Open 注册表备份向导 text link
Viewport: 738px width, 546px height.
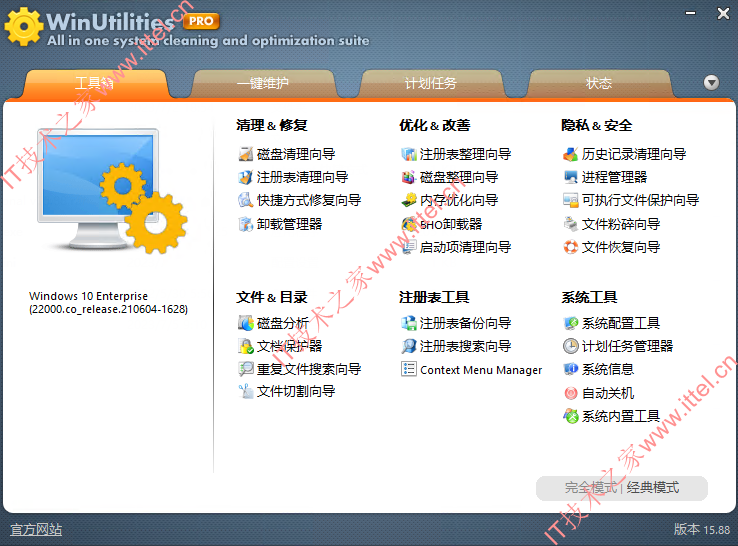coord(465,323)
